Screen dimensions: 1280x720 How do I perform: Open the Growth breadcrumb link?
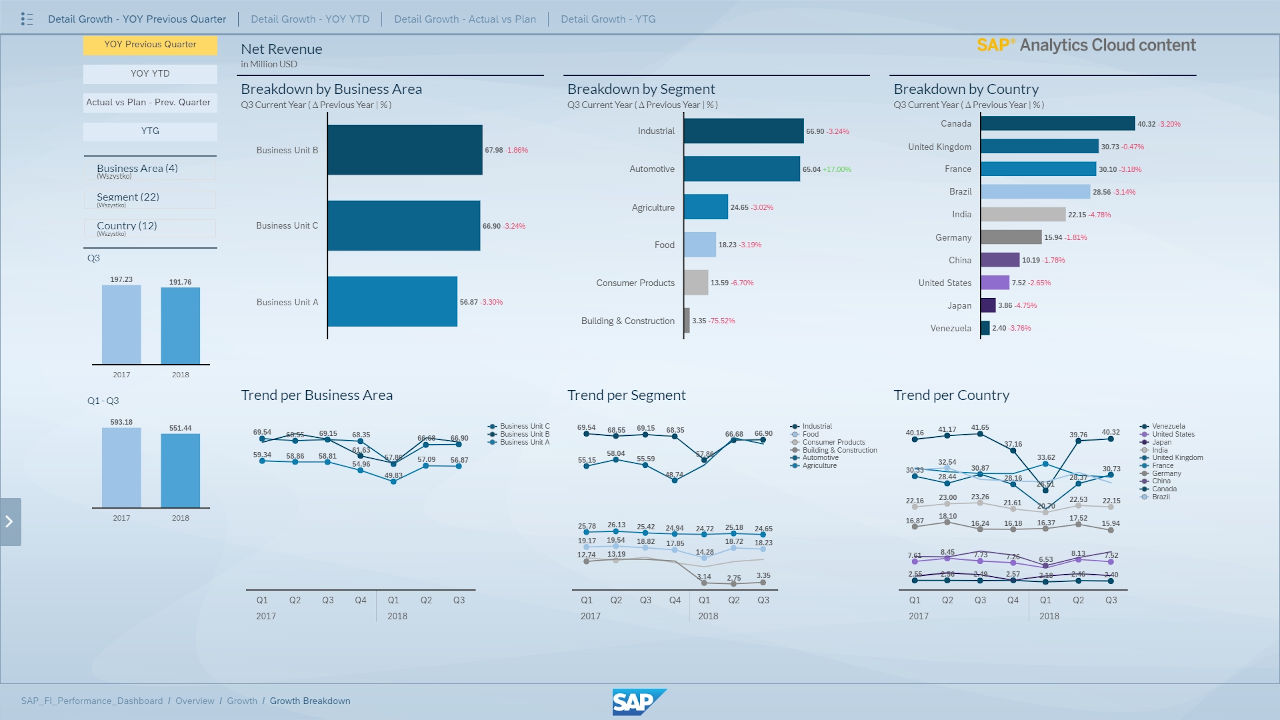(242, 701)
